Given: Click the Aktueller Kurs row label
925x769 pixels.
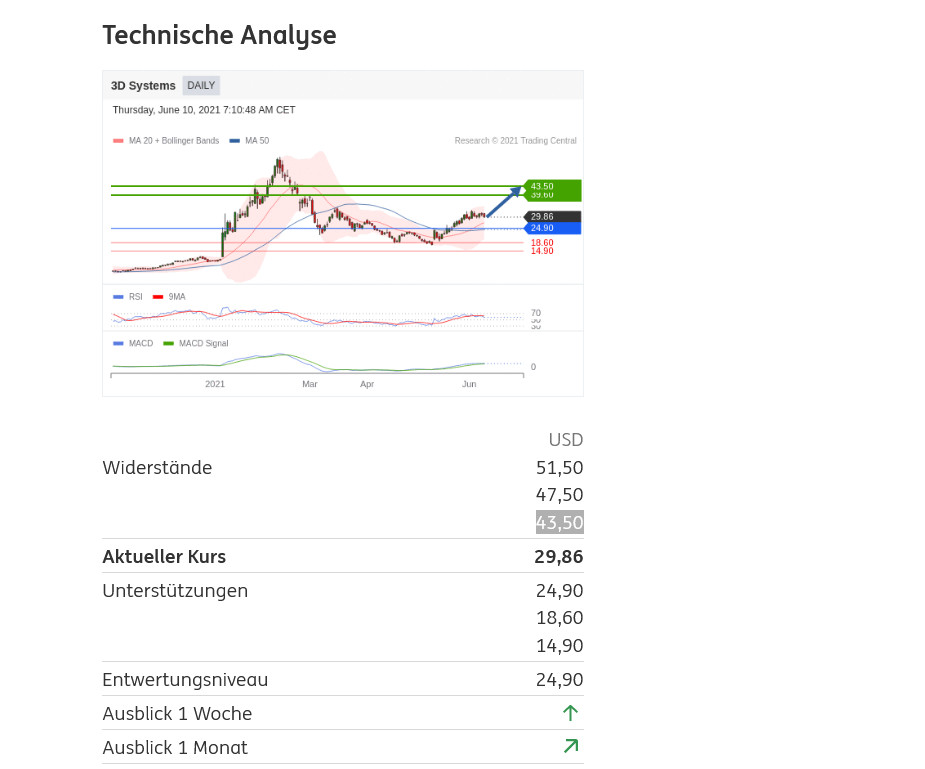Looking at the screenshot, I should pos(164,556).
